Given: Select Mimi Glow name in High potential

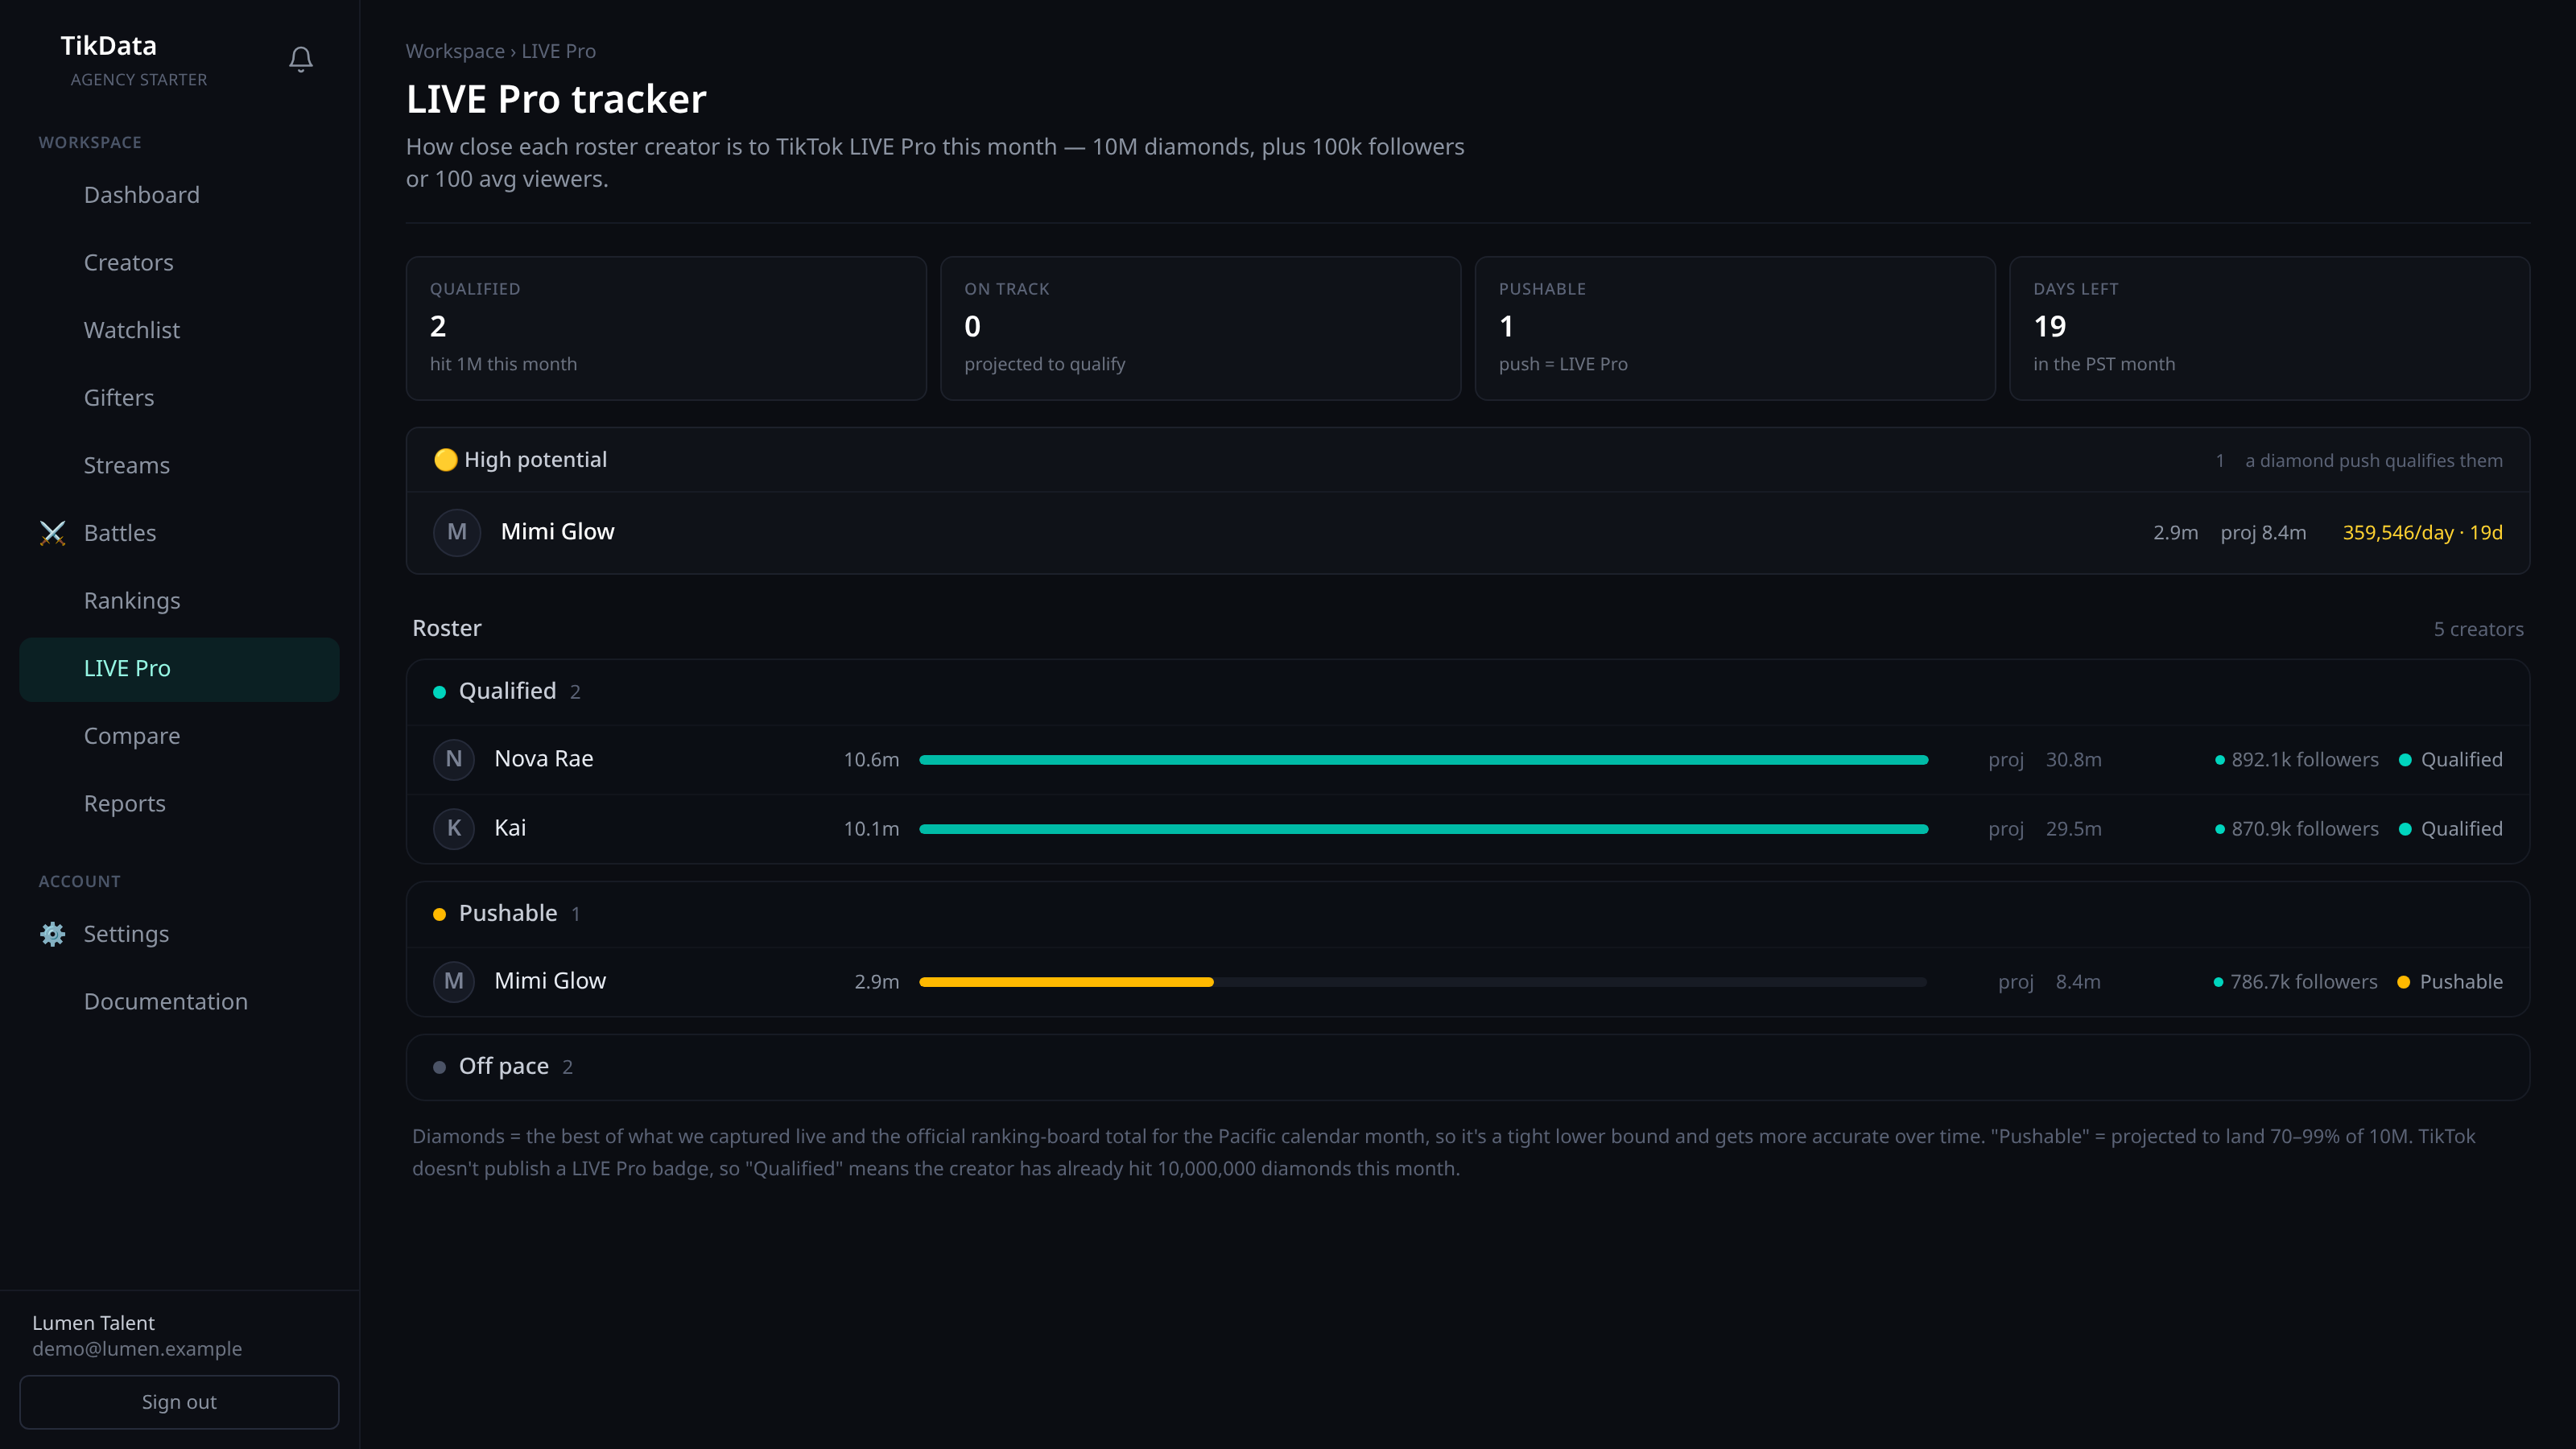Looking at the screenshot, I should (557, 532).
